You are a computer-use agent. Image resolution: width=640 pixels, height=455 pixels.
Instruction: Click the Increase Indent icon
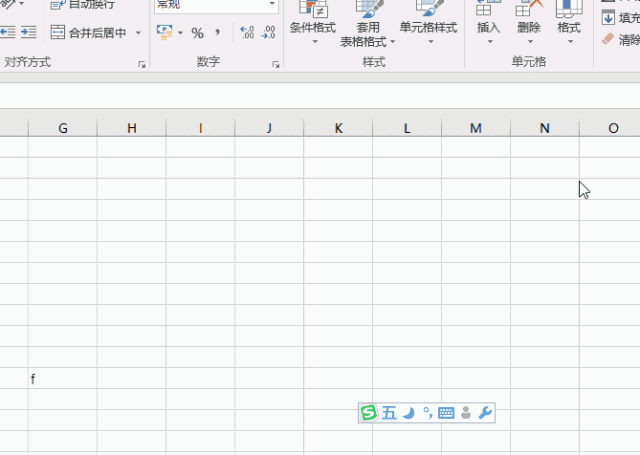pos(29,32)
